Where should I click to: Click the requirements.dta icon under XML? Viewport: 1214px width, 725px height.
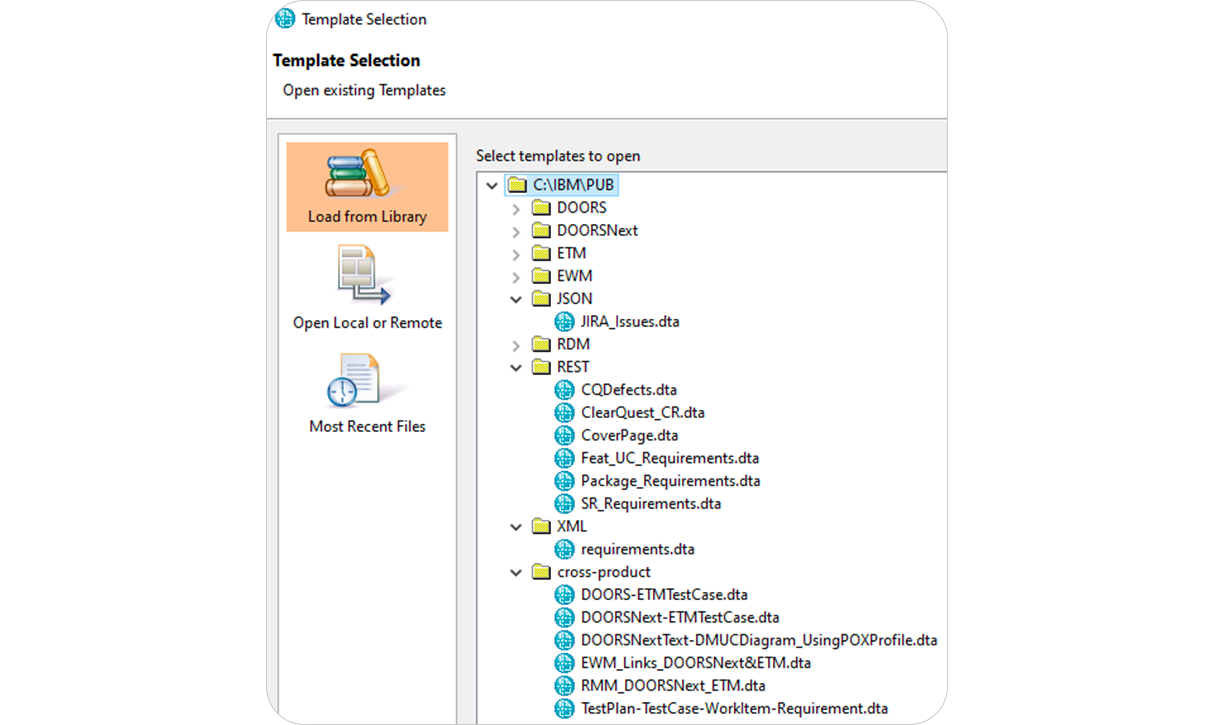click(x=564, y=549)
